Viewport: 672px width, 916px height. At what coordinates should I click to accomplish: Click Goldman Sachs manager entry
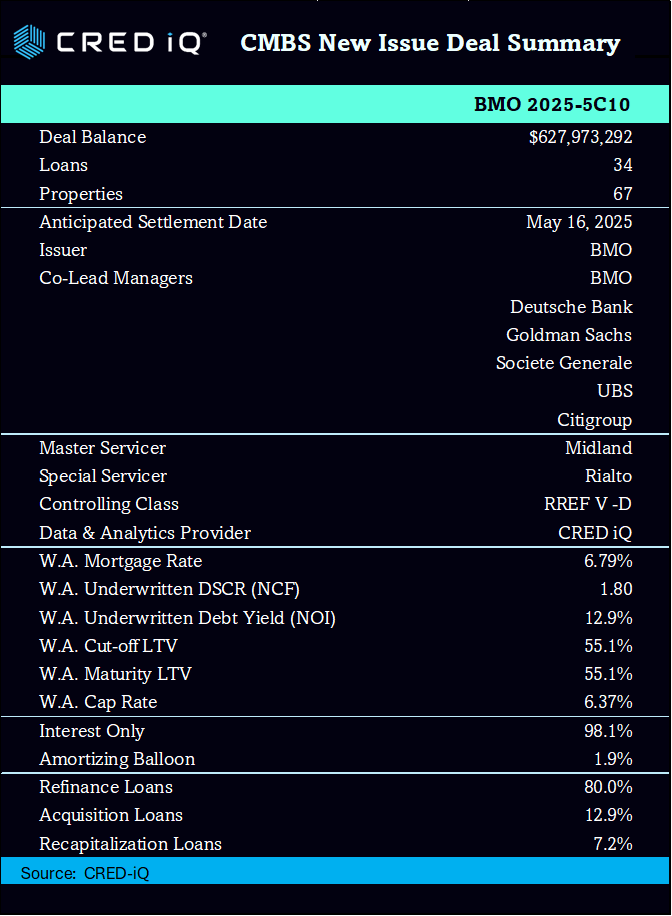(x=569, y=335)
